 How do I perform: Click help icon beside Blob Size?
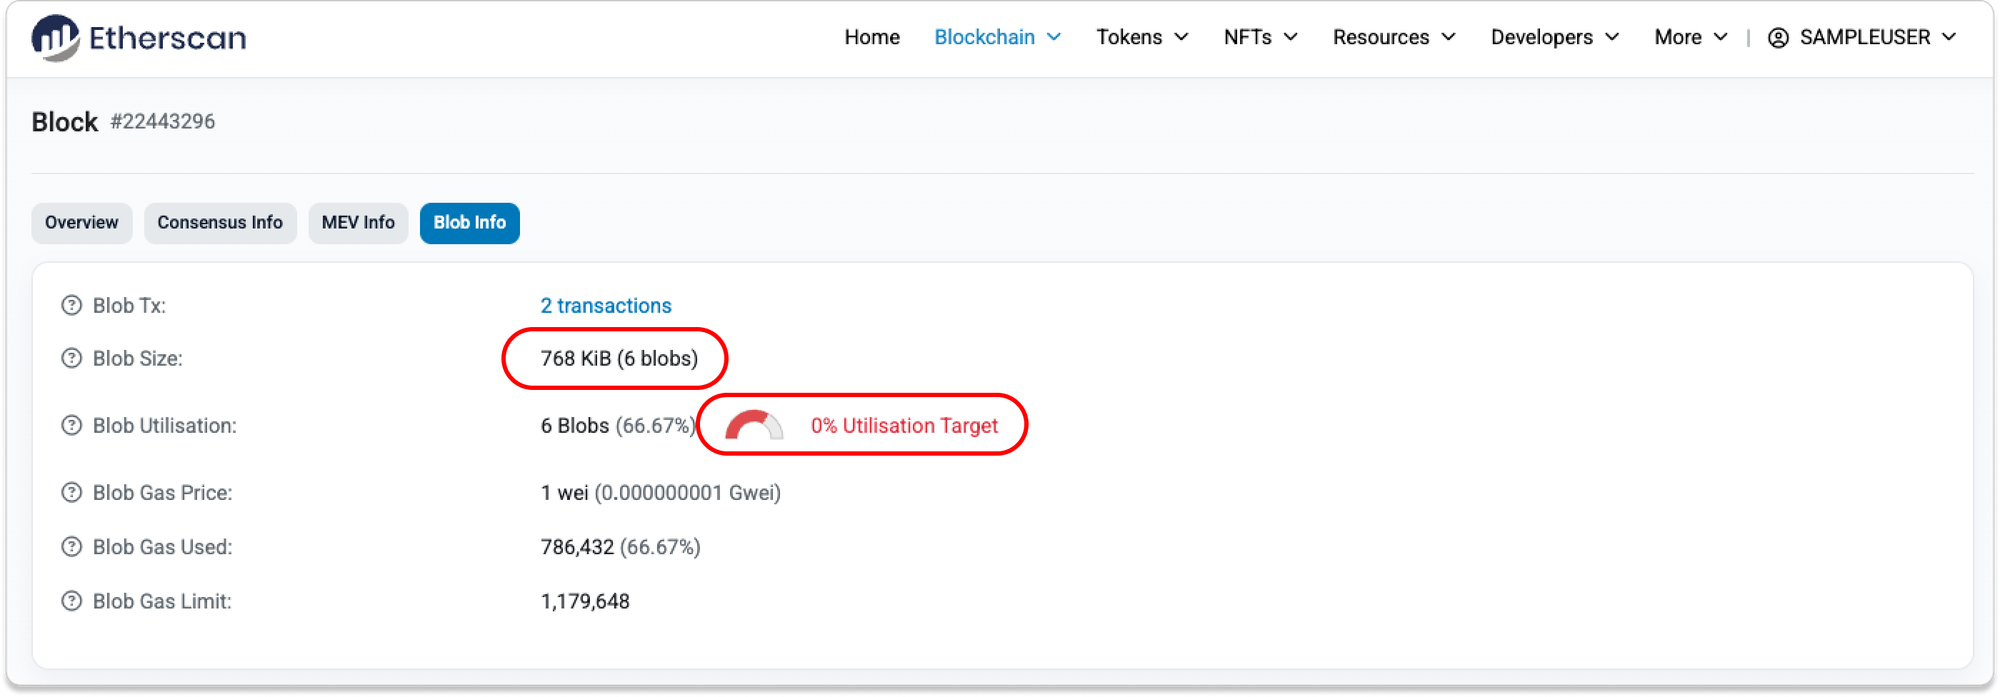(72, 359)
